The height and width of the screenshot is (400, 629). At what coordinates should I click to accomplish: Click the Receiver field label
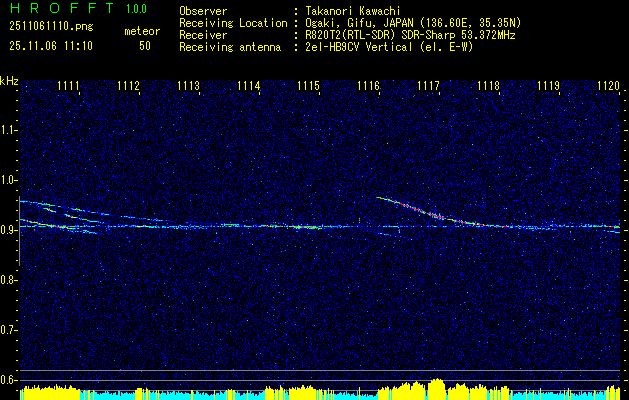point(203,35)
